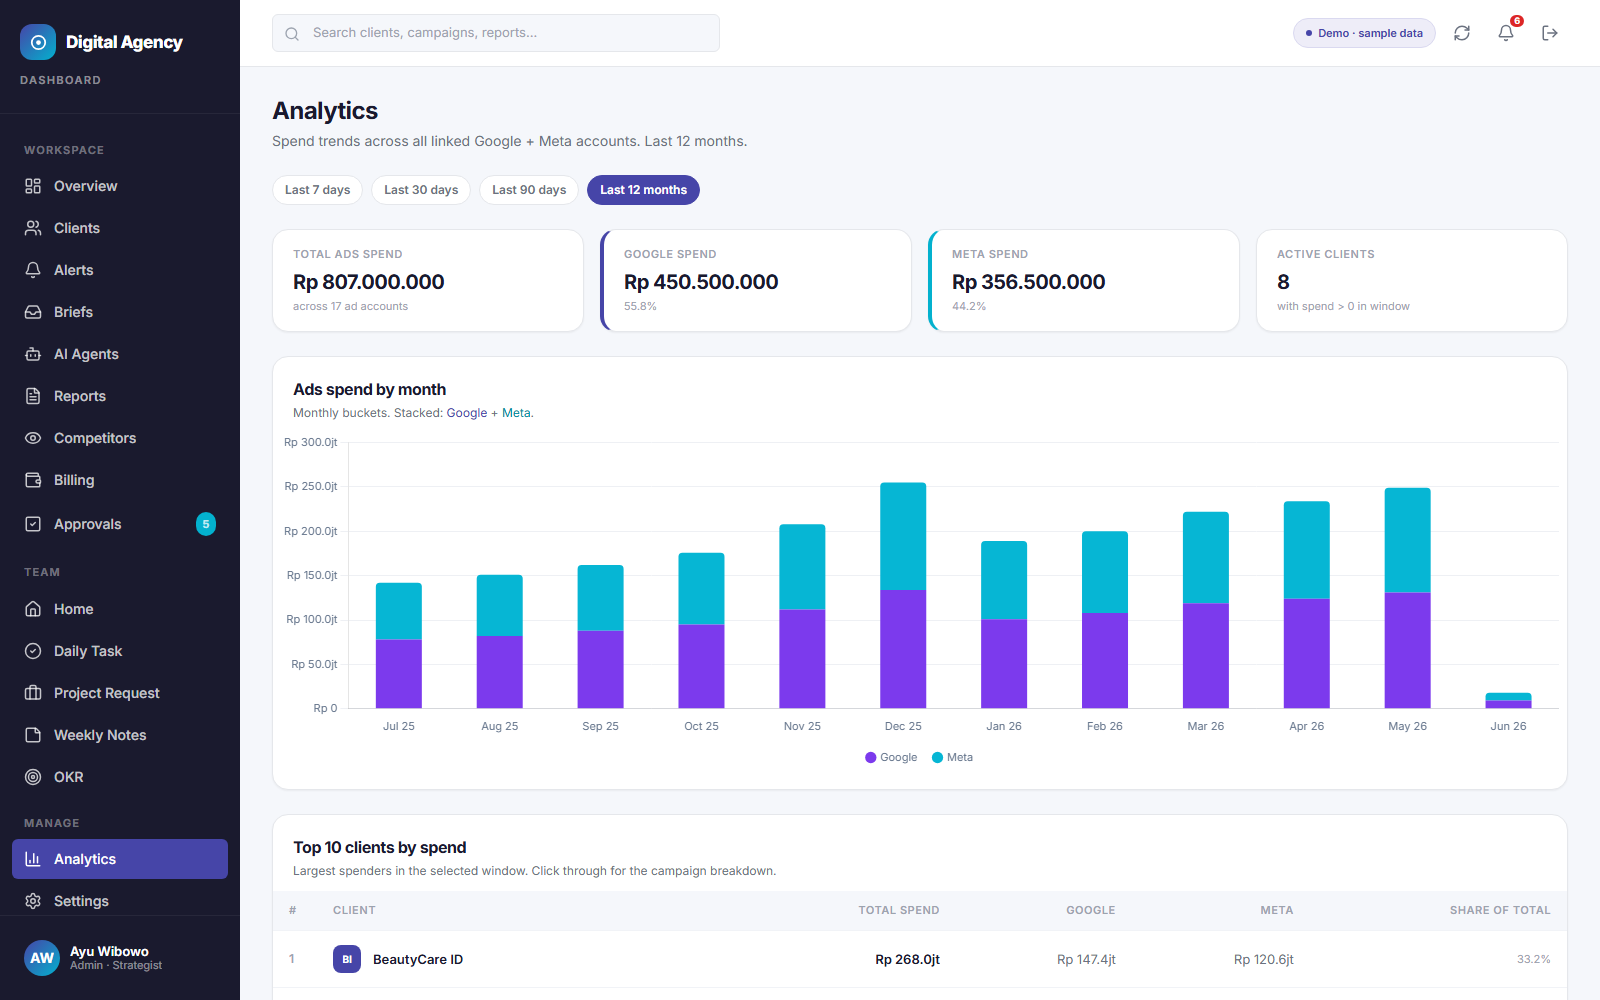Open the Overview grid icon
Screen dimensions: 1600x1000
point(33,186)
